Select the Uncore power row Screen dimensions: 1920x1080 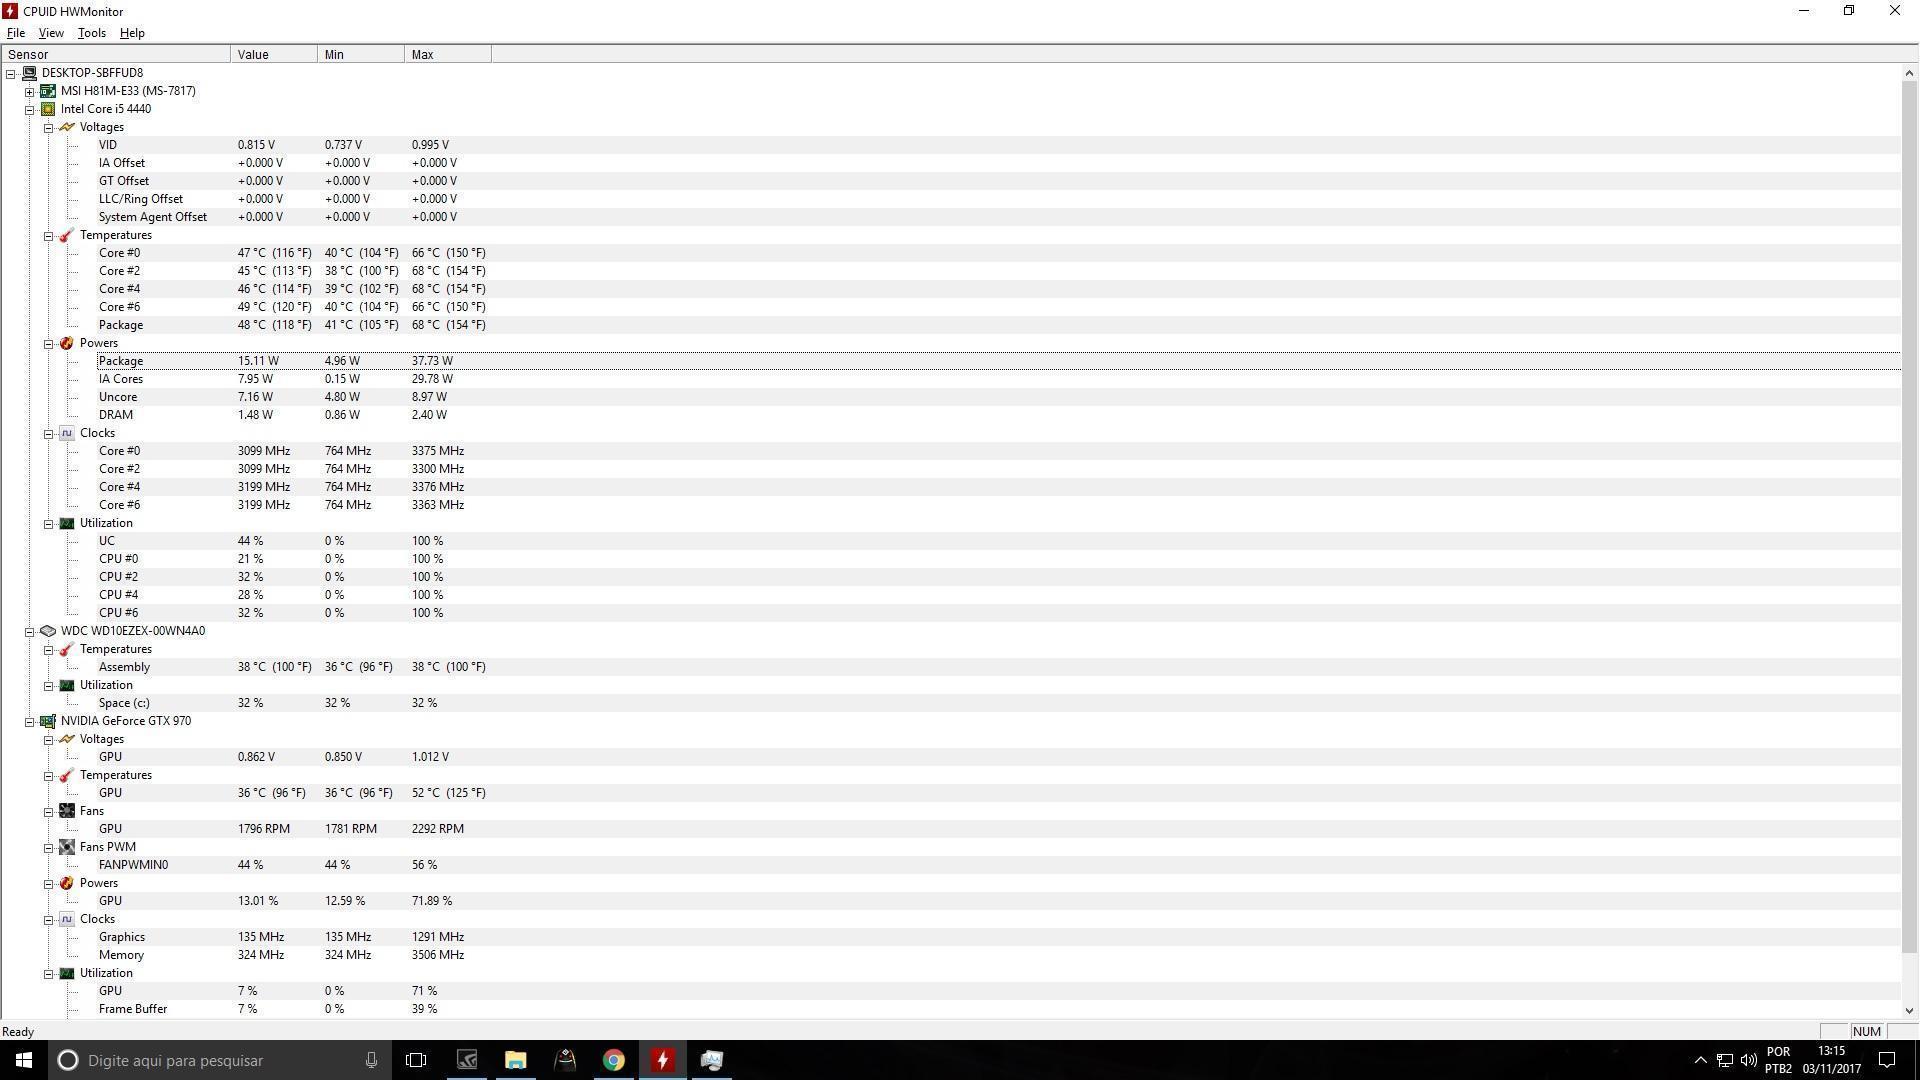[x=998, y=397]
